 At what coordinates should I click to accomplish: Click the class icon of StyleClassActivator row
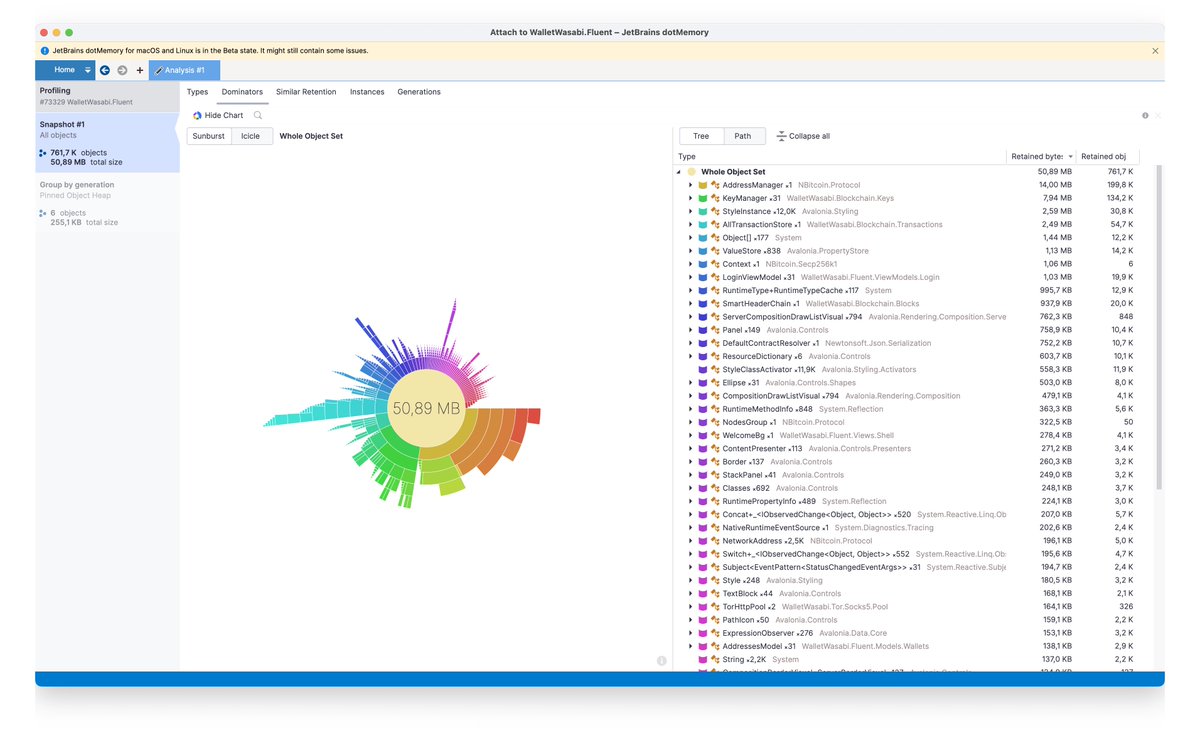(x=716, y=370)
